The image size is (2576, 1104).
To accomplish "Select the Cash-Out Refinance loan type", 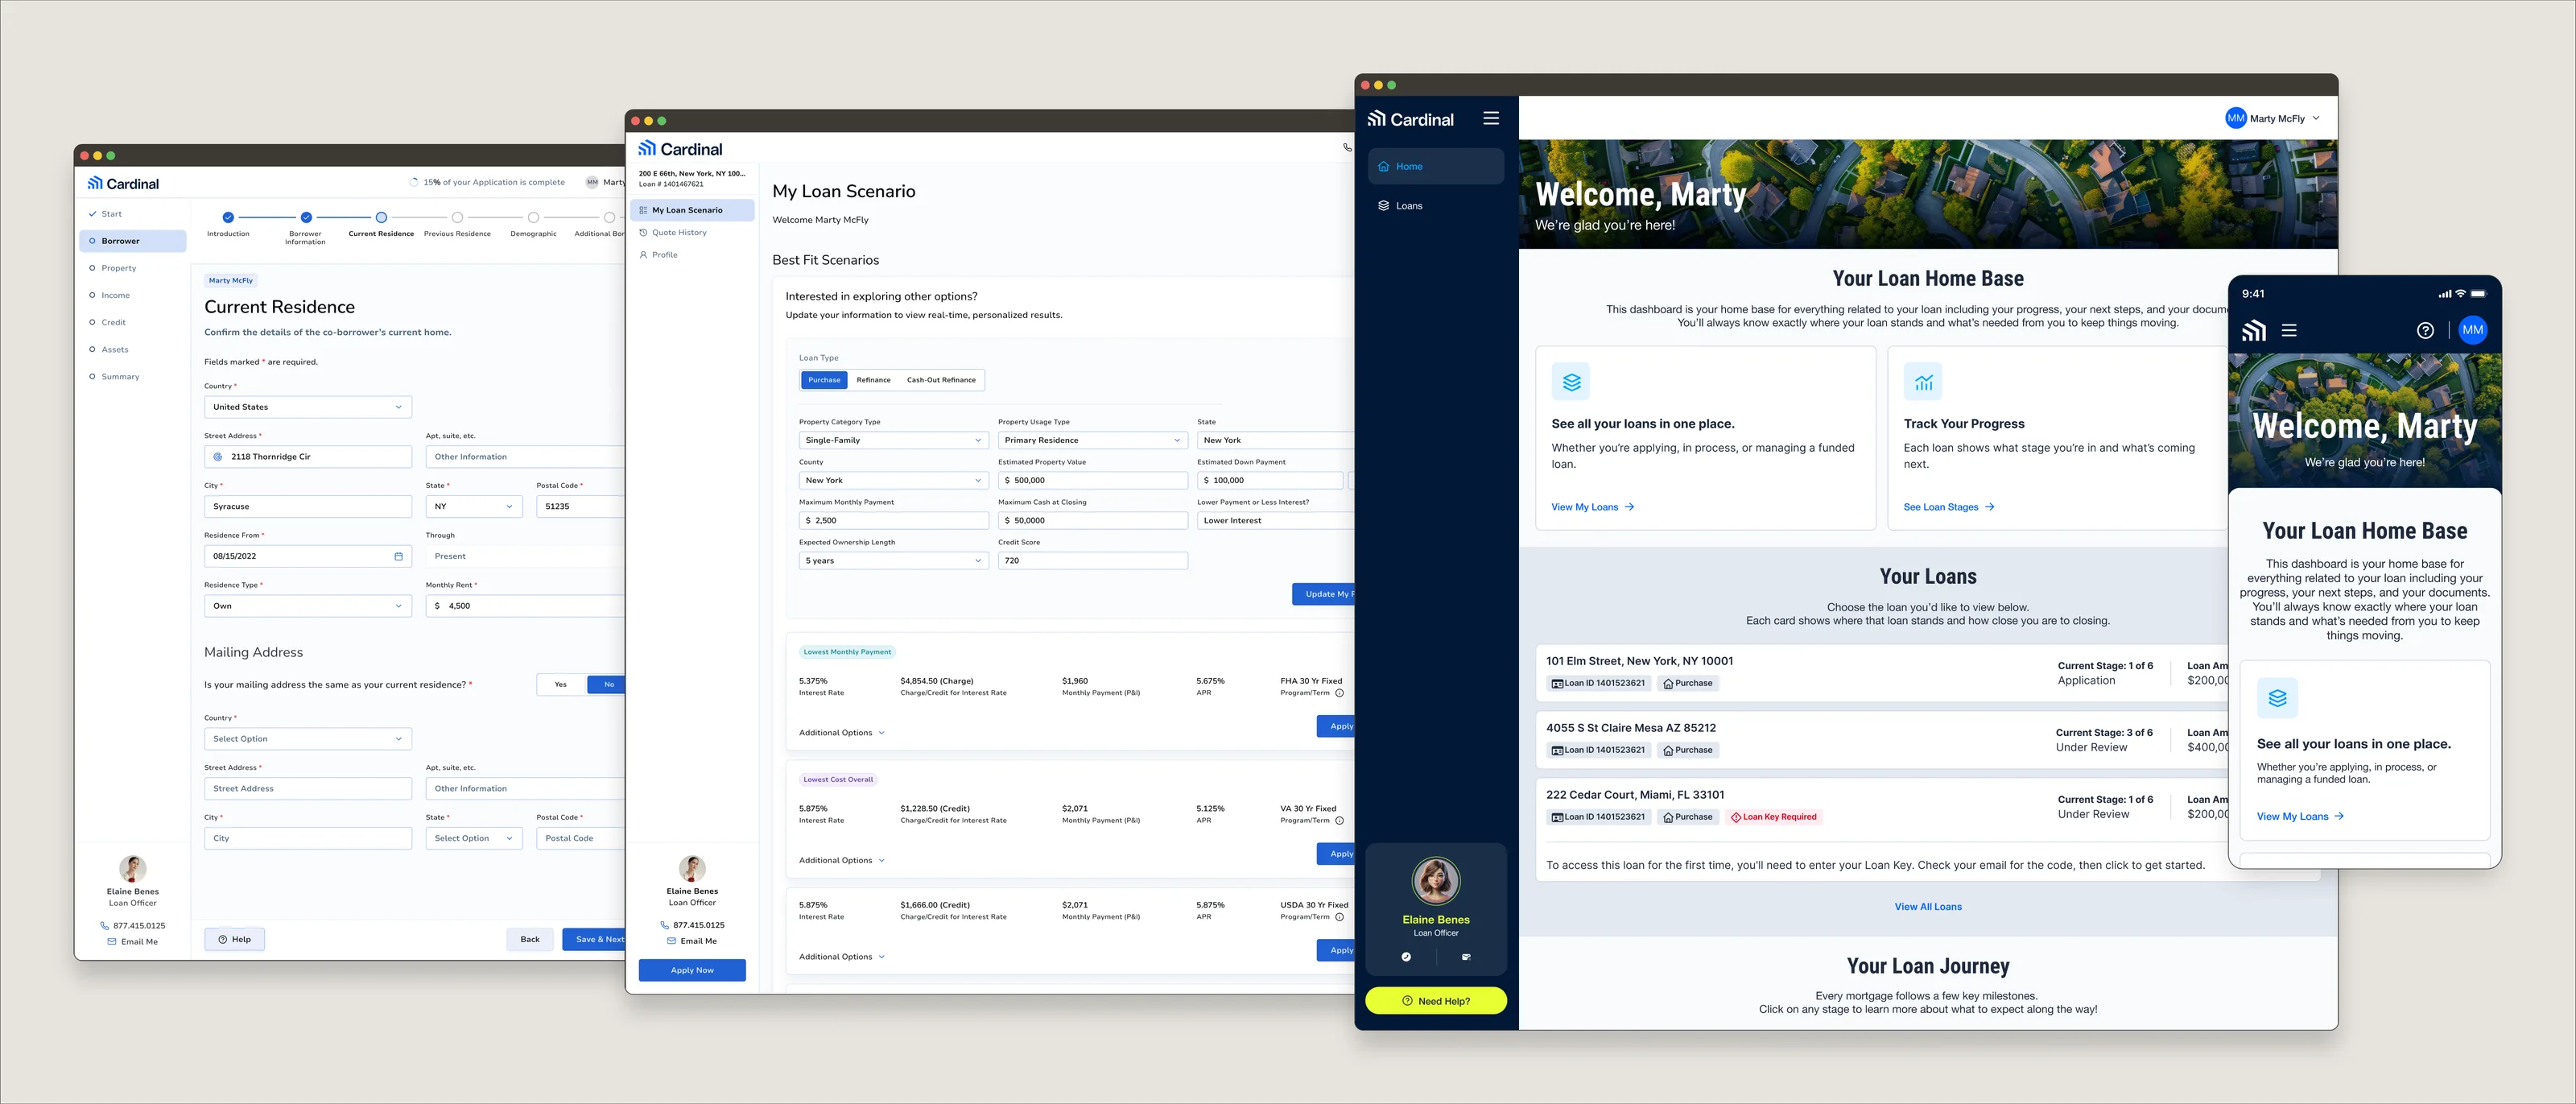I will tap(941, 380).
